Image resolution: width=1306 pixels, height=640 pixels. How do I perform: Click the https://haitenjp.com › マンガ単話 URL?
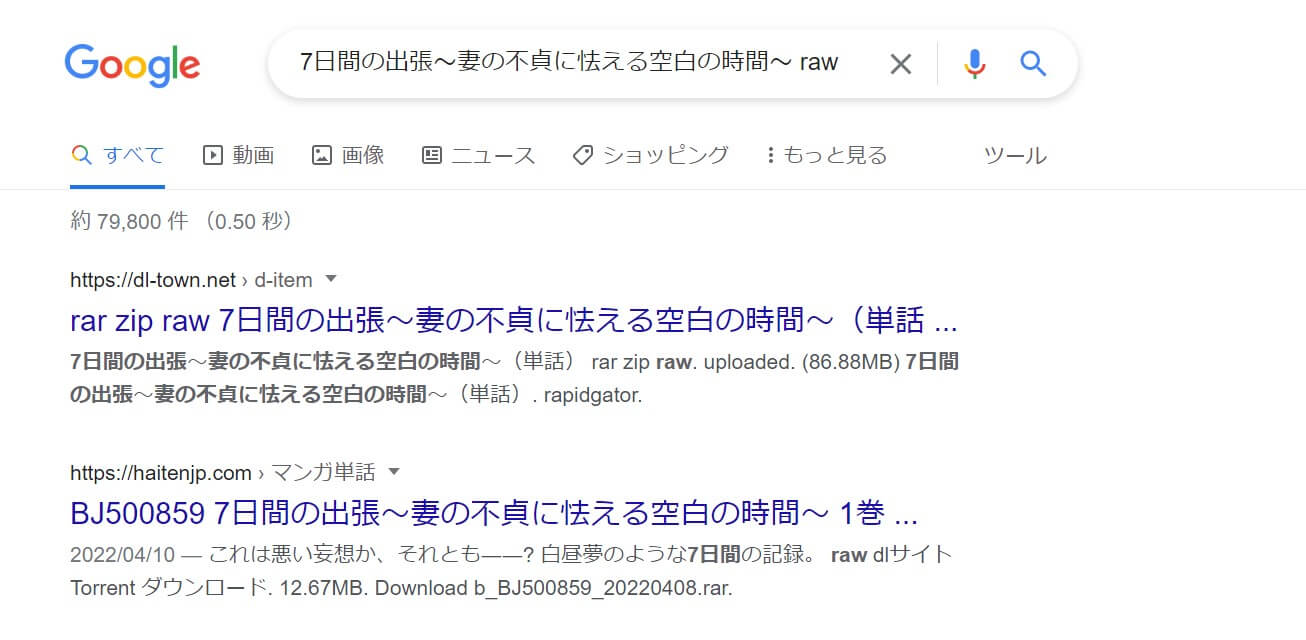223,472
